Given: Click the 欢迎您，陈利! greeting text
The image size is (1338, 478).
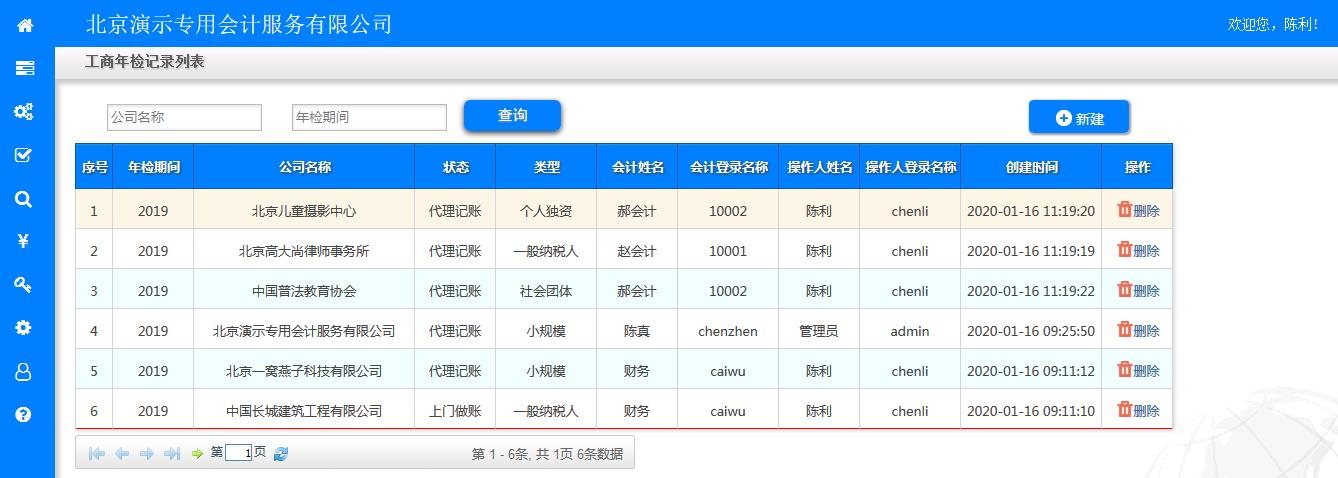Looking at the screenshot, I should click(1272, 24).
